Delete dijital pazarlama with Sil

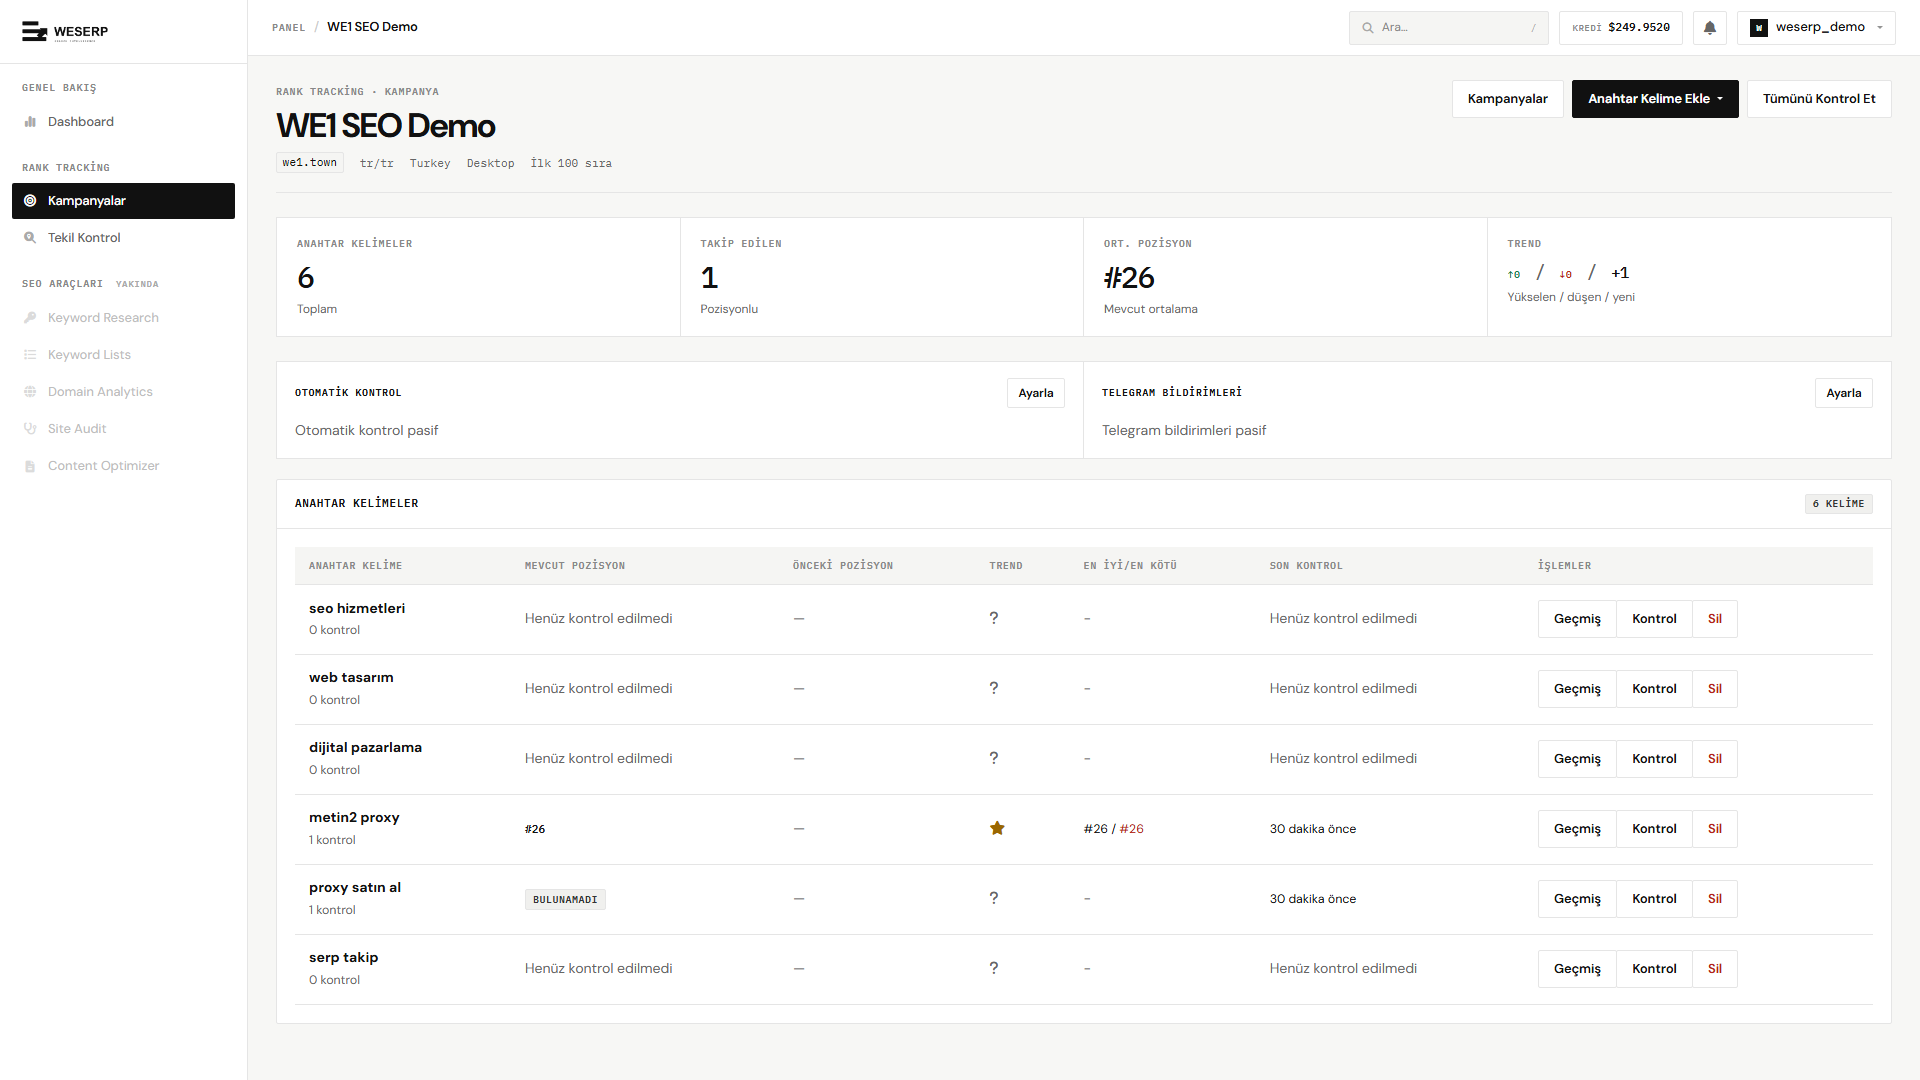tap(1715, 759)
